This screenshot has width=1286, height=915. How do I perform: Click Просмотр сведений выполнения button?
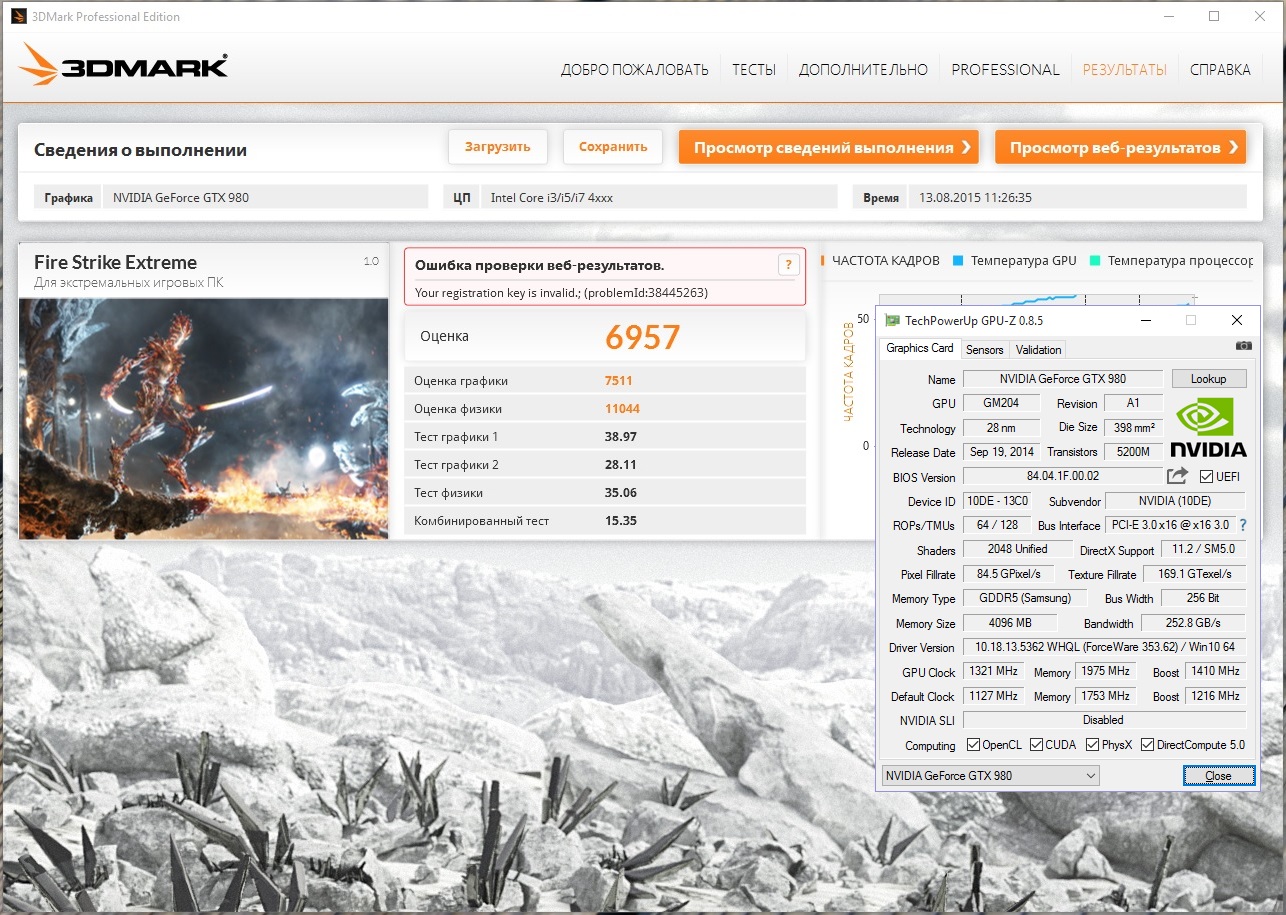click(829, 147)
